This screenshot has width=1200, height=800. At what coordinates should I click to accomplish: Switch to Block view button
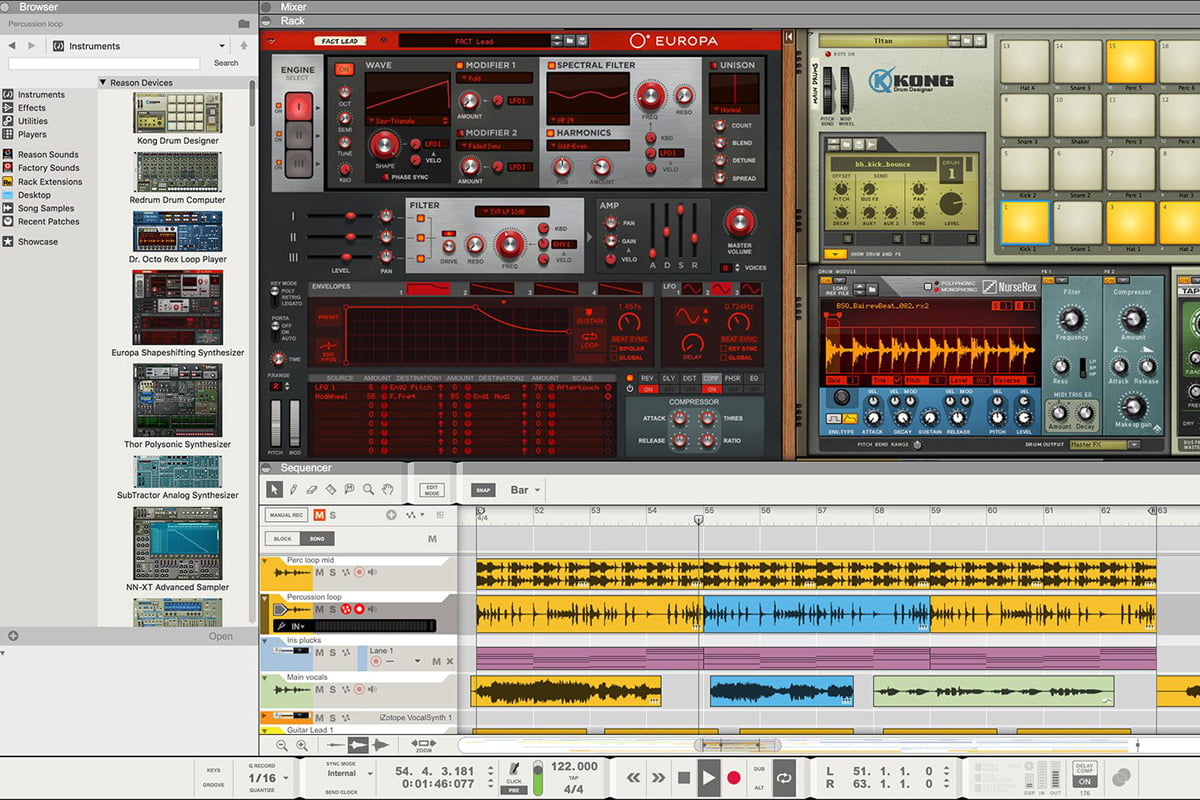282,538
